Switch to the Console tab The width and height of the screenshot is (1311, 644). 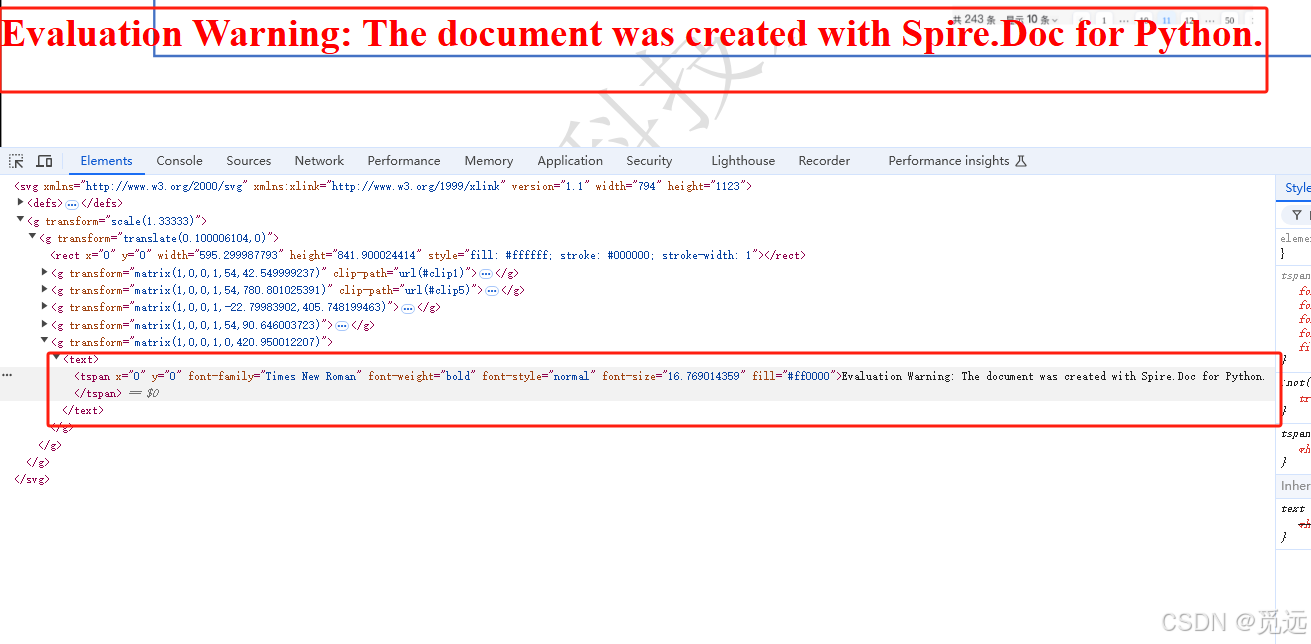click(x=180, y=161)
